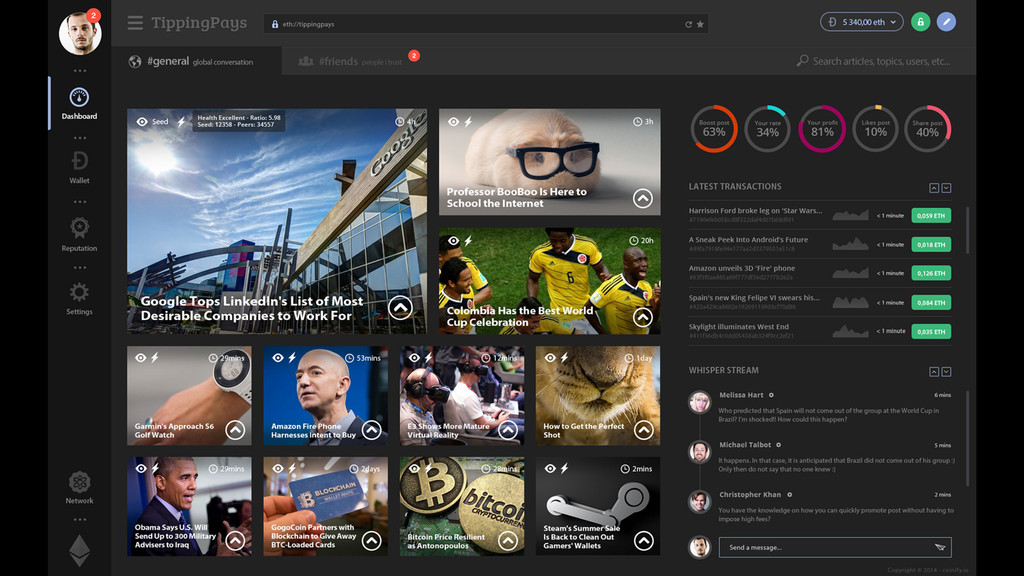Click the Search articles, topics, users field
Image resolution: width=1024 pixels, height=576 pixels.
881,61
